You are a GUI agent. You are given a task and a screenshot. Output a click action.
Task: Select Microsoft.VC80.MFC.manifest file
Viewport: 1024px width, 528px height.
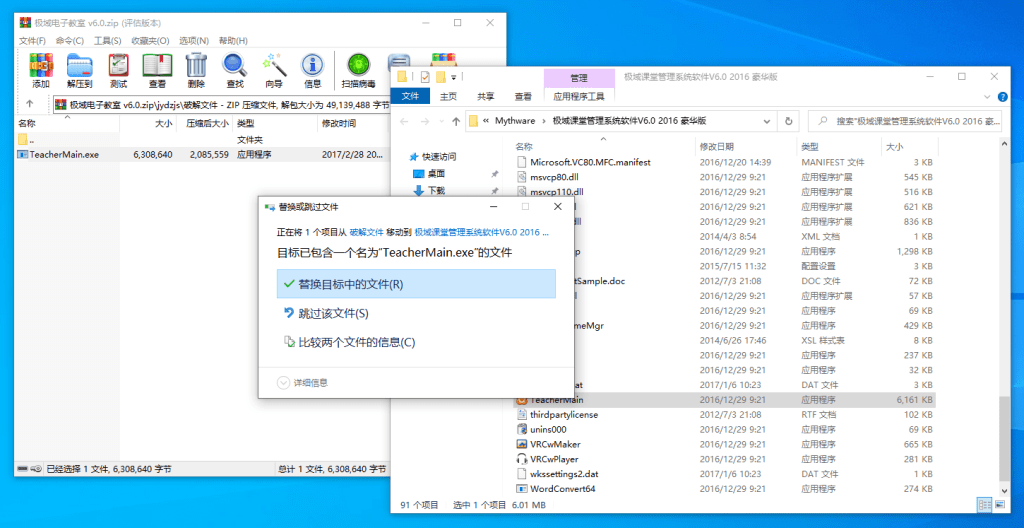[724, 162]
